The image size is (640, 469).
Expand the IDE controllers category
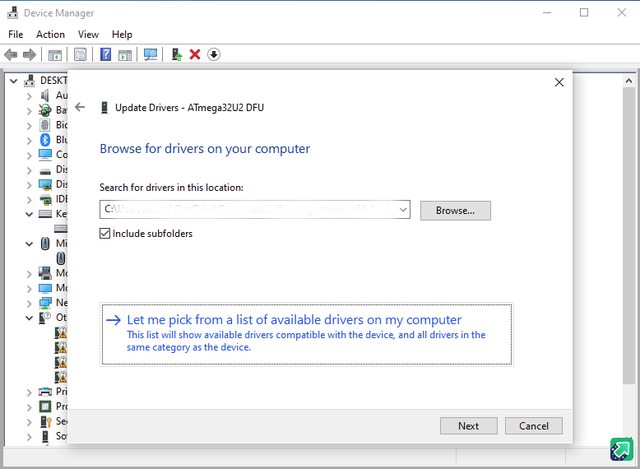pos(29,200)
